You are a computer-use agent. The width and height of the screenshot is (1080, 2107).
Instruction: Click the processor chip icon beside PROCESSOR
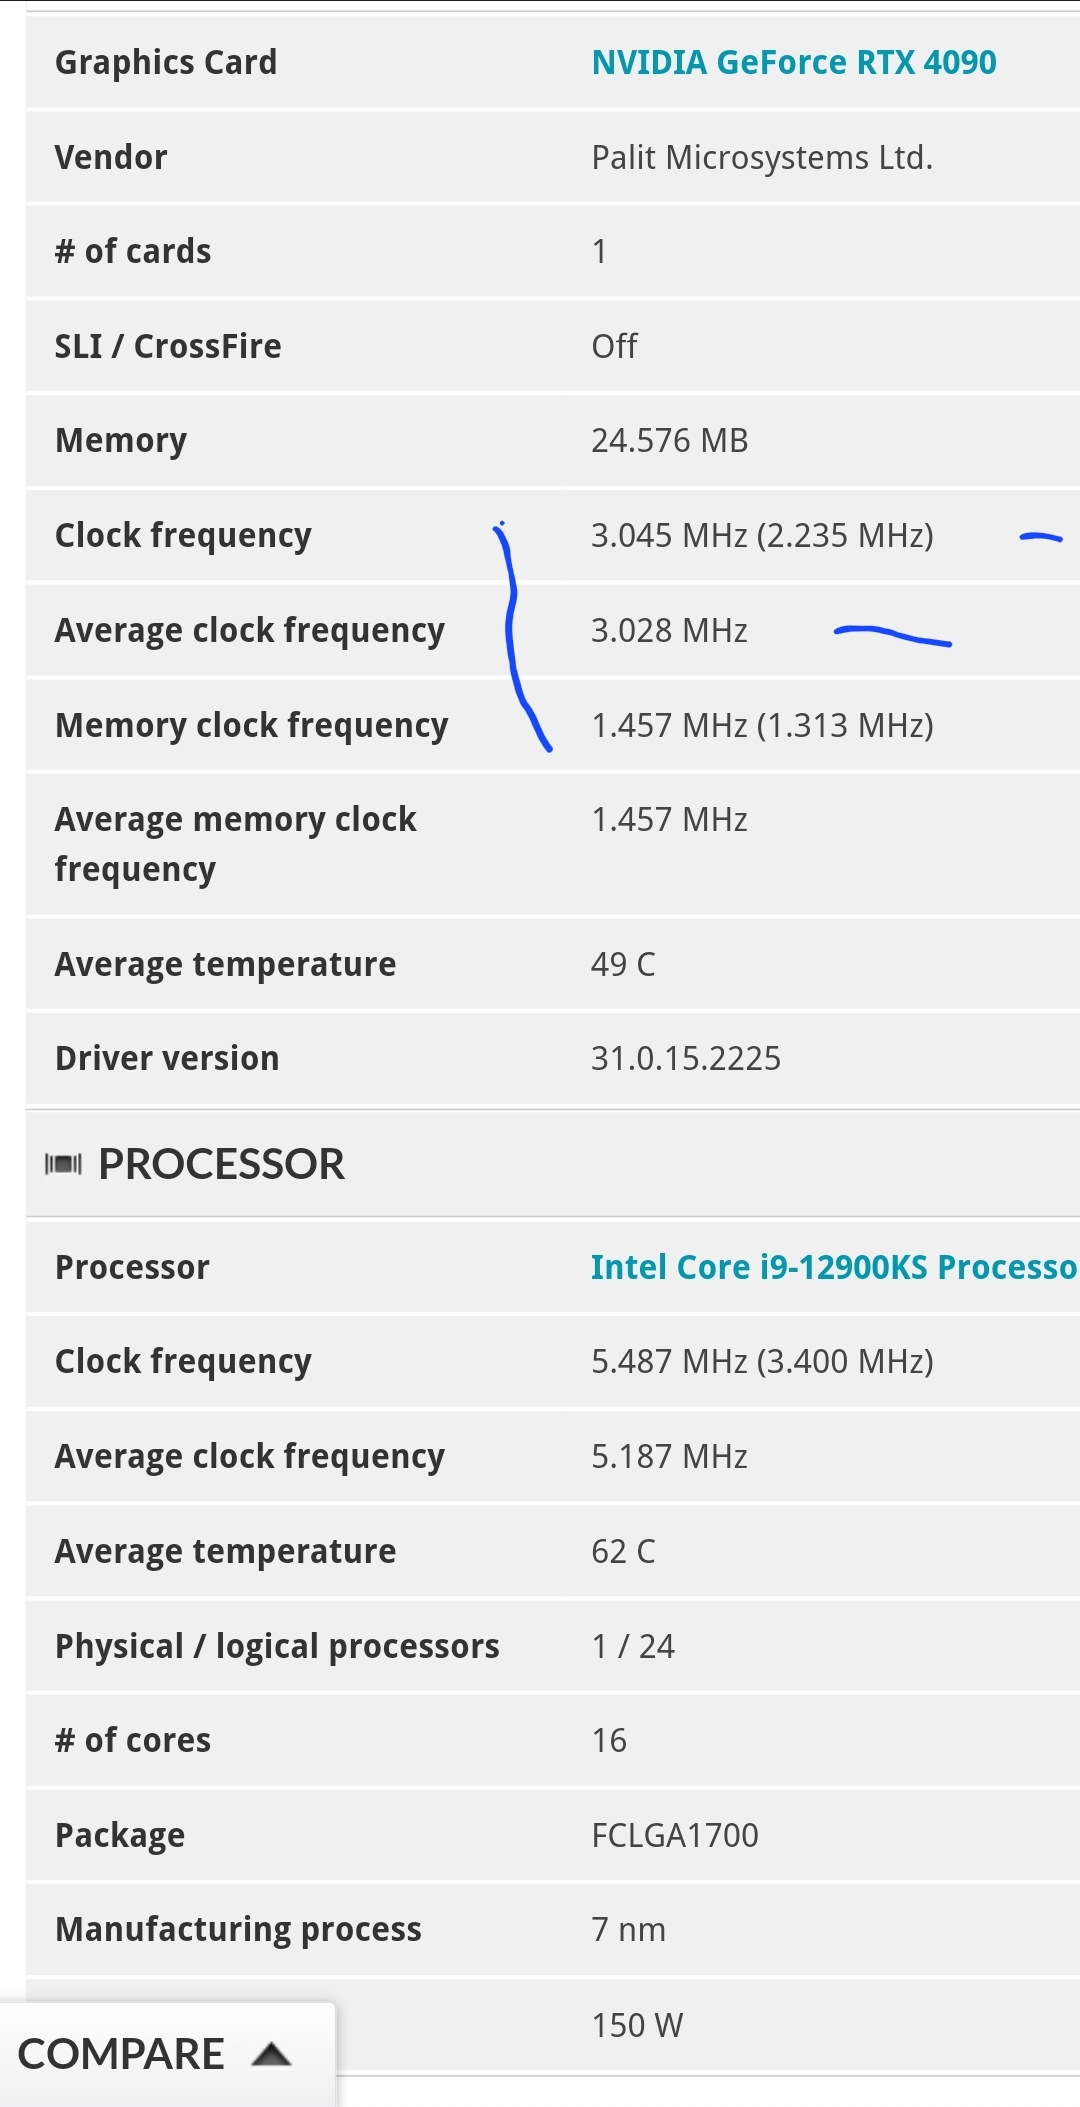62,1162
